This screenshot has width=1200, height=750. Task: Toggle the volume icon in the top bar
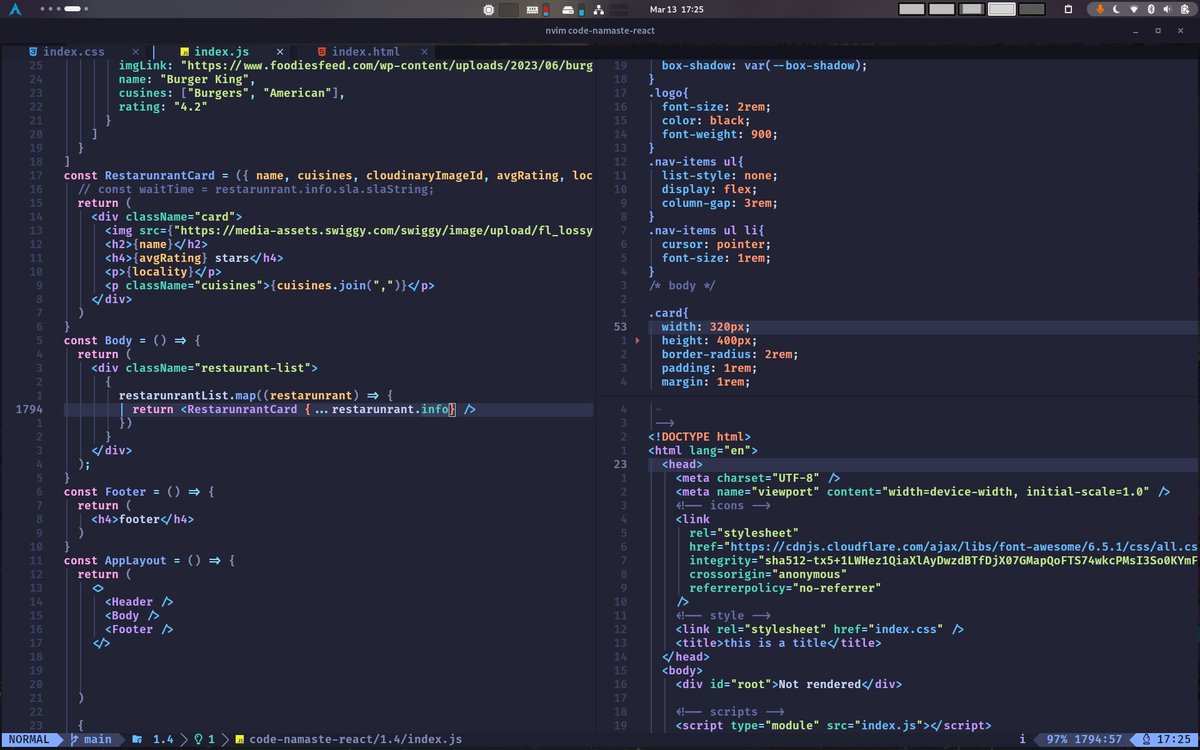click(1168, 9)
